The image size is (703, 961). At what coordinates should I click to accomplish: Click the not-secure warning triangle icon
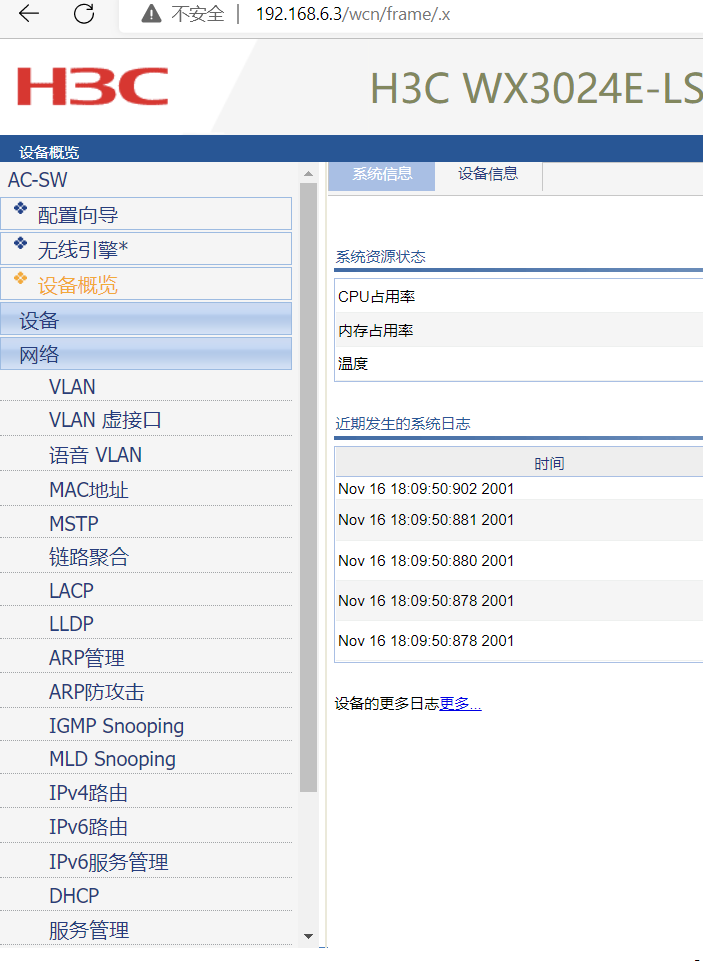(x=151, y=13)
